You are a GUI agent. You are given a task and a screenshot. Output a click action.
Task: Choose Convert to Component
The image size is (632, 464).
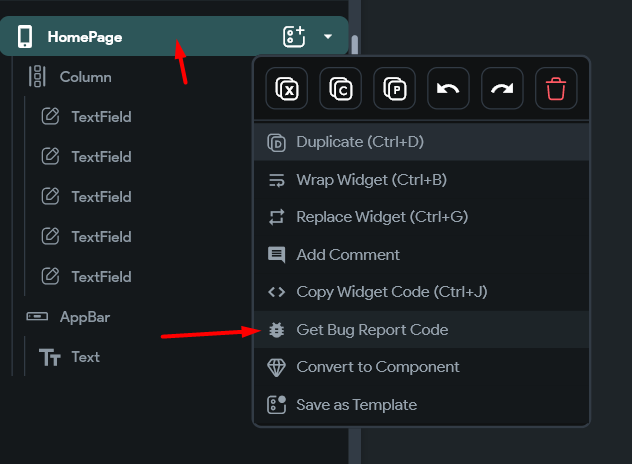point(421,367)
